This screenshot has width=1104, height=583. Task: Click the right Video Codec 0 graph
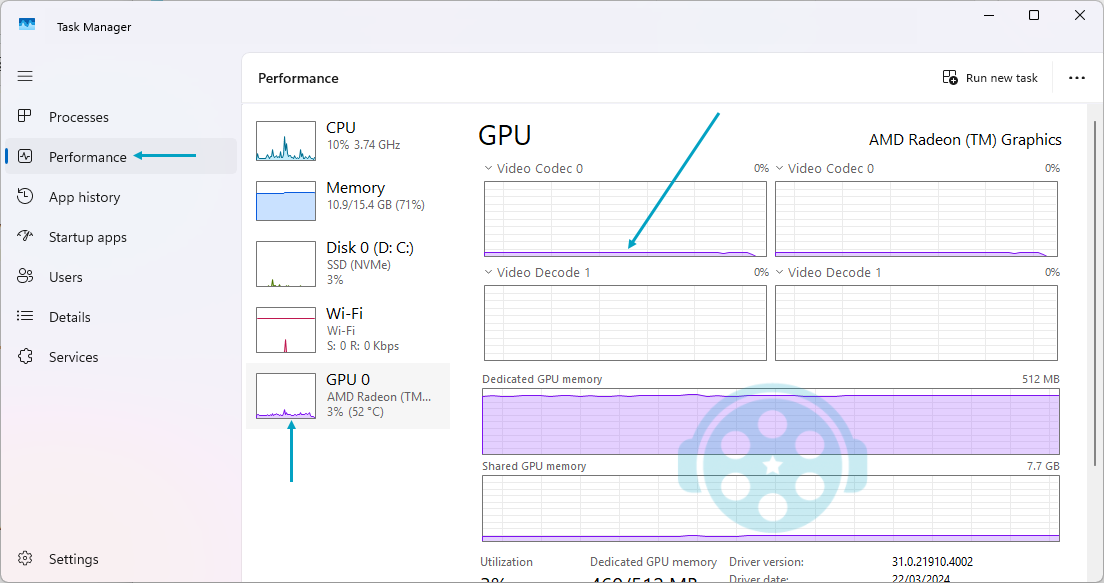pos(916,219)
